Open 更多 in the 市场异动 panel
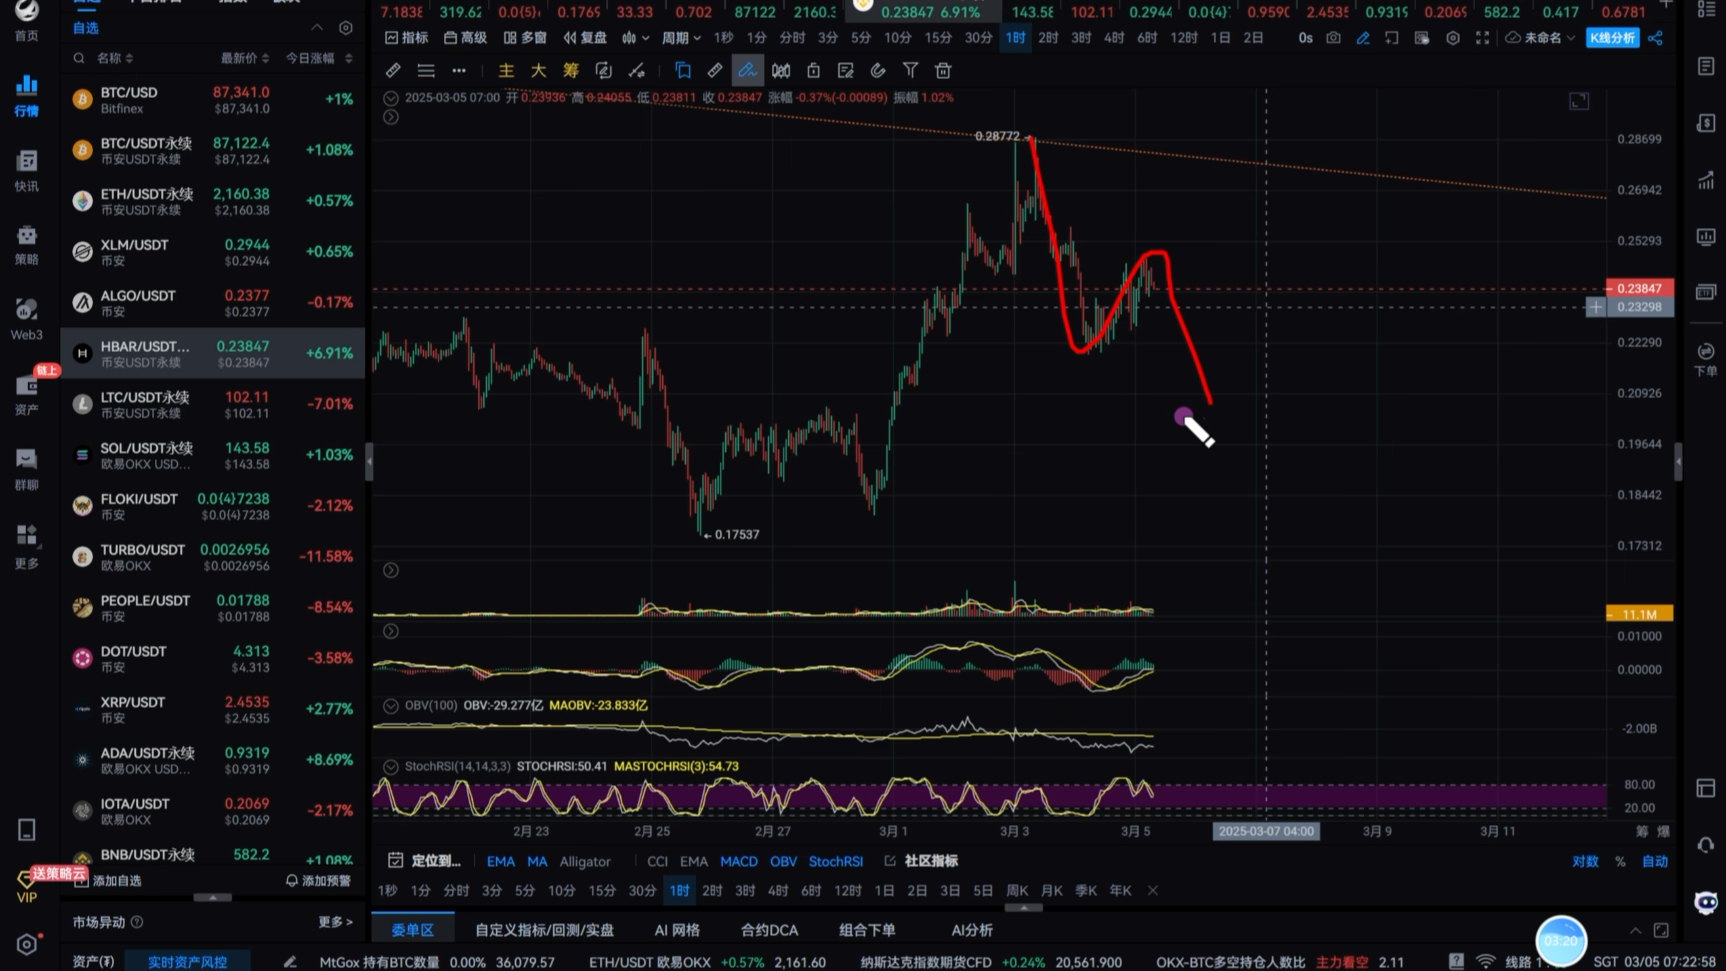The width and height of the screenshot is (1726, 971). click(335, 922)
